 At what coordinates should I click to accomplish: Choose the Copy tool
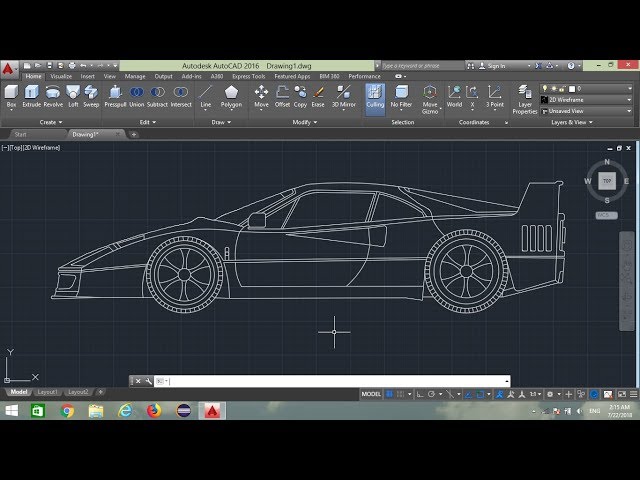click(300, 96)
